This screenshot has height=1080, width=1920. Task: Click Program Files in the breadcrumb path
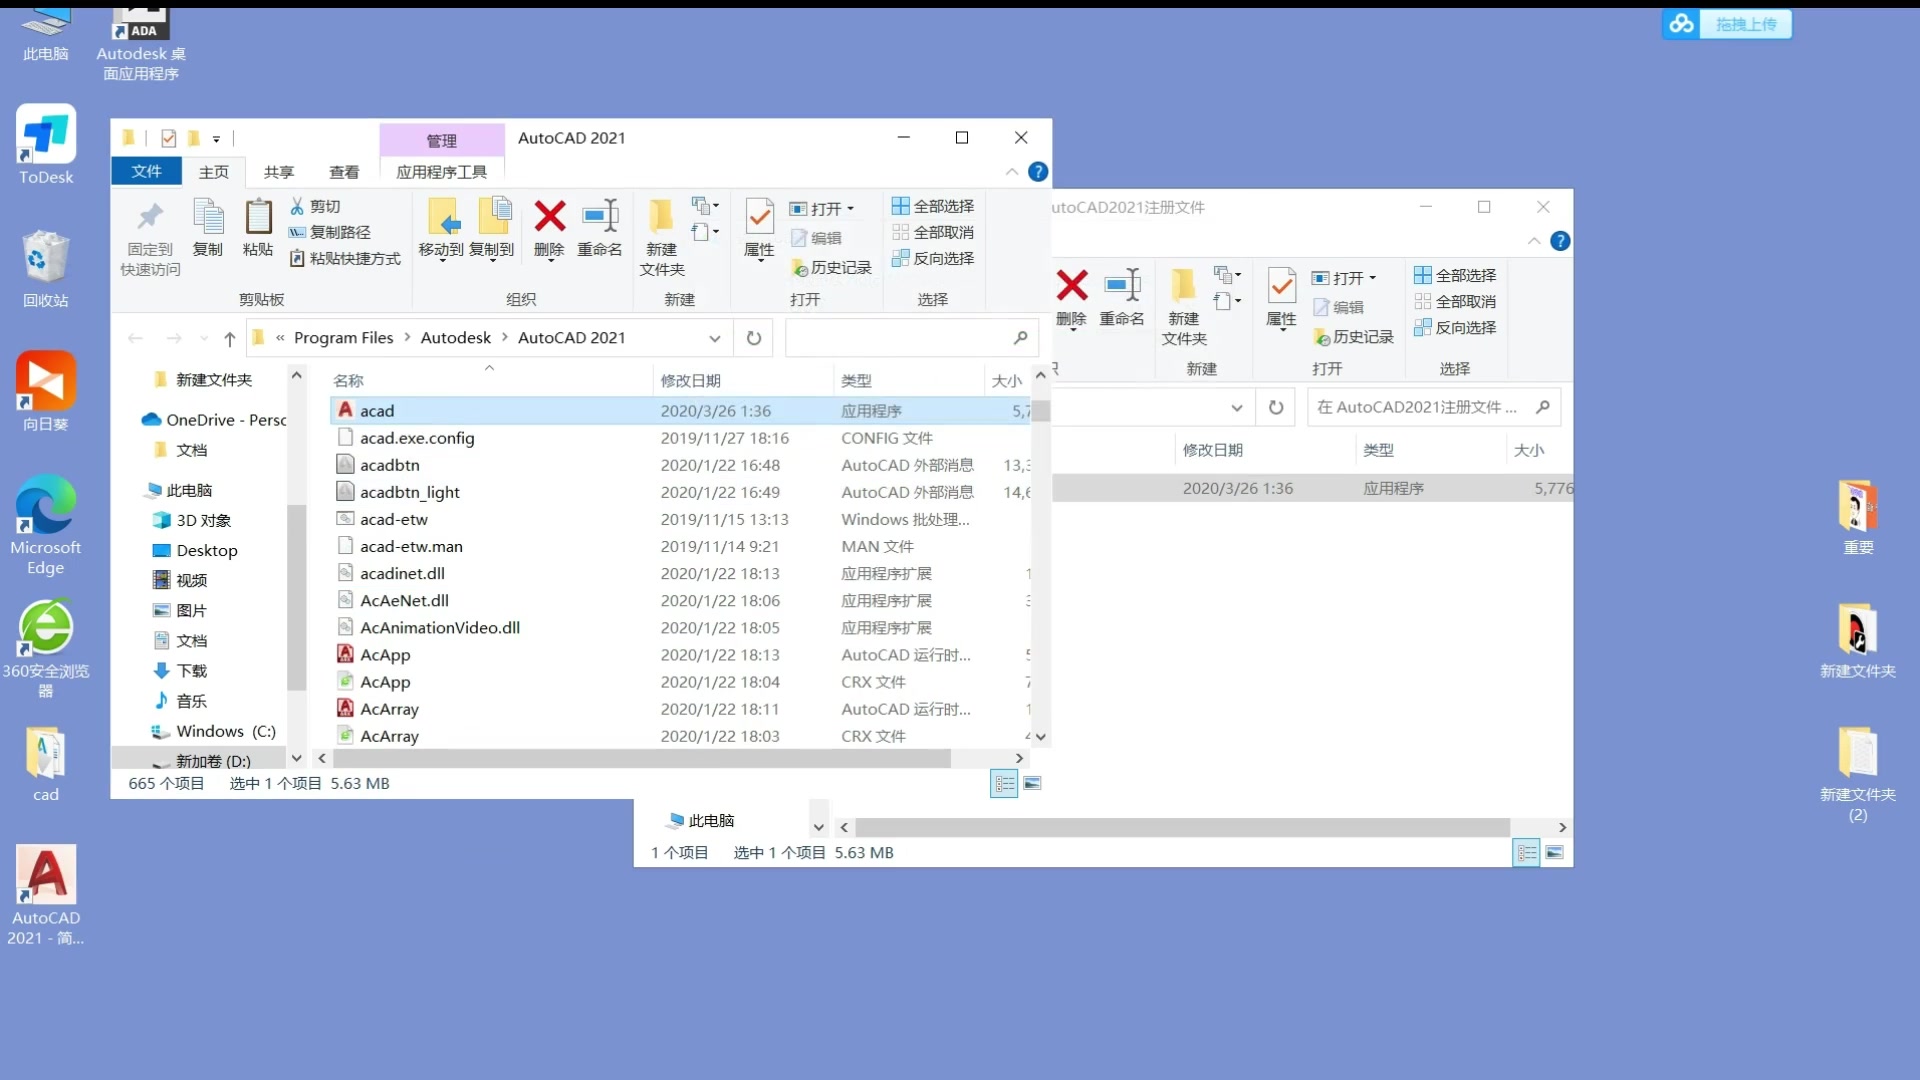344,338
